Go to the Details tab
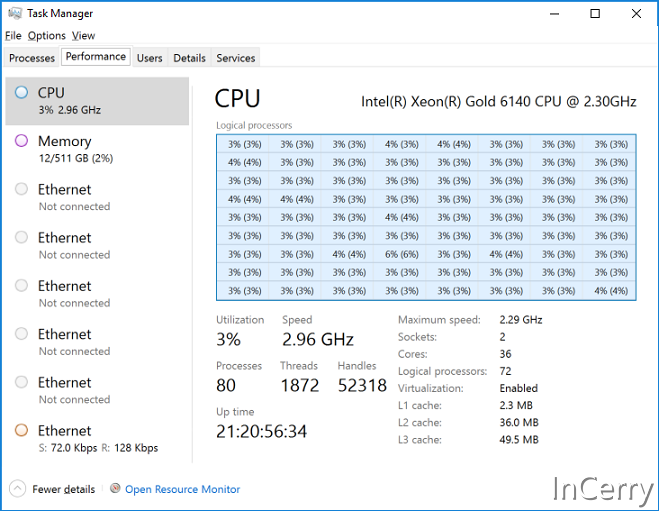659x511 pixels. pyautogui.click(x=189, y=58)
